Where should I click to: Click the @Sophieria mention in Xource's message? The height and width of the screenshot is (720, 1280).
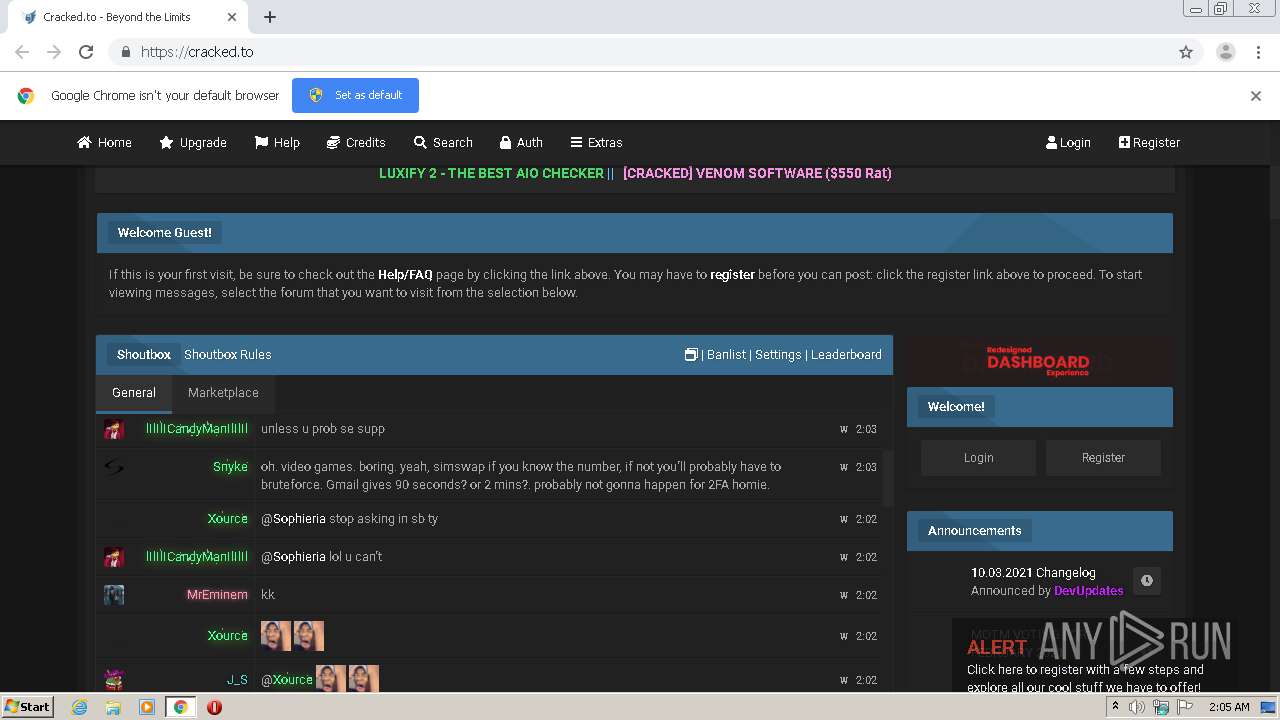[x=293, y=519]
